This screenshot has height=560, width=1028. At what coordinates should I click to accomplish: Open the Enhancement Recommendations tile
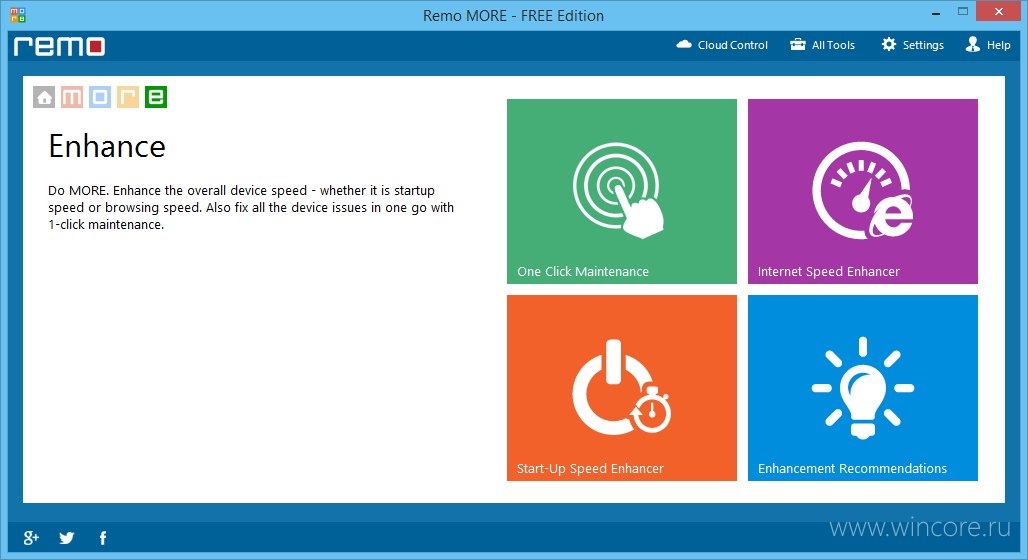tap(863, 388)
